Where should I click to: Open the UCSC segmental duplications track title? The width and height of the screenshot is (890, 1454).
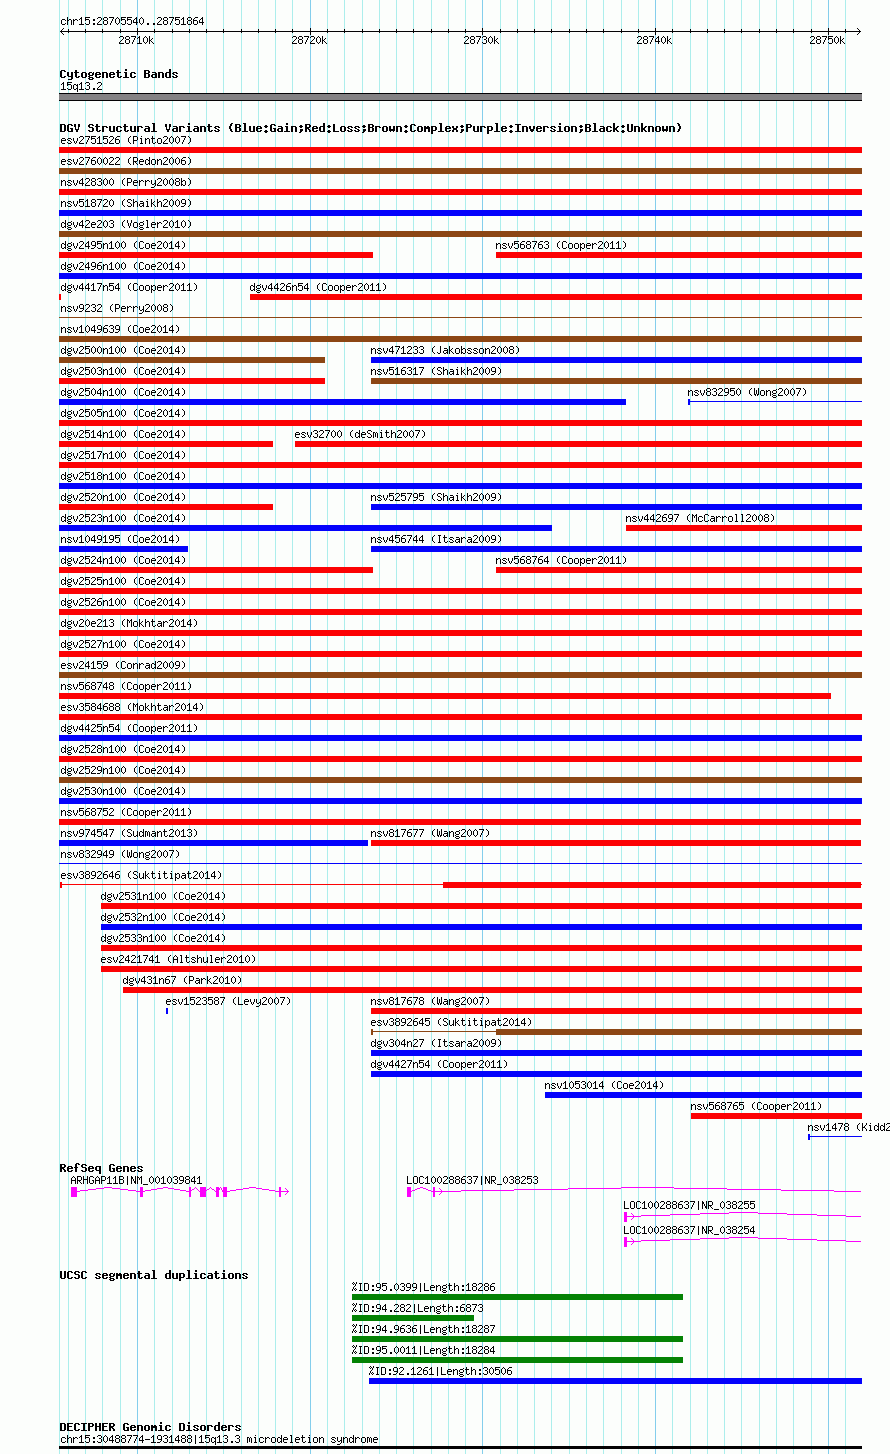tap(154, 1275)
